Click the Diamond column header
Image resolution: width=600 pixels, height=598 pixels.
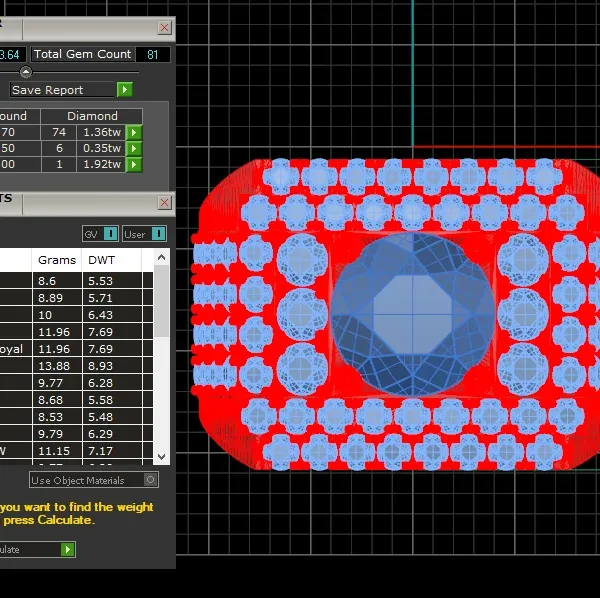coord(92,116)
